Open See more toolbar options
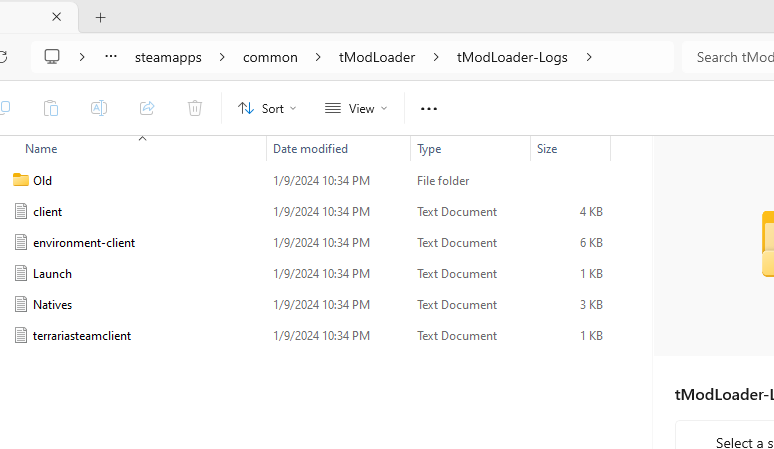 [x=428, y=109]
